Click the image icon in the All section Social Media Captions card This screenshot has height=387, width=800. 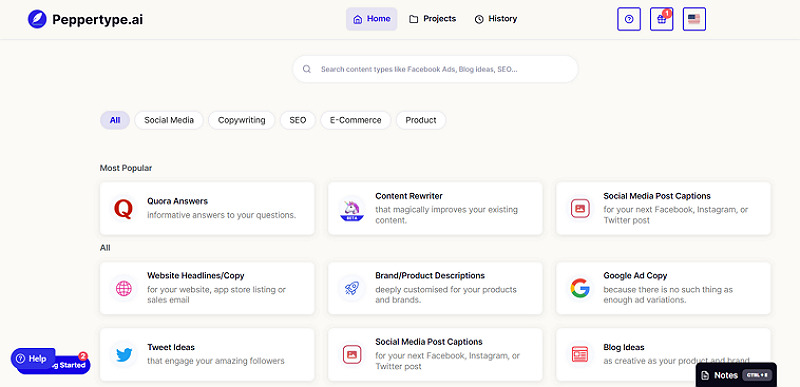[352, 354]
